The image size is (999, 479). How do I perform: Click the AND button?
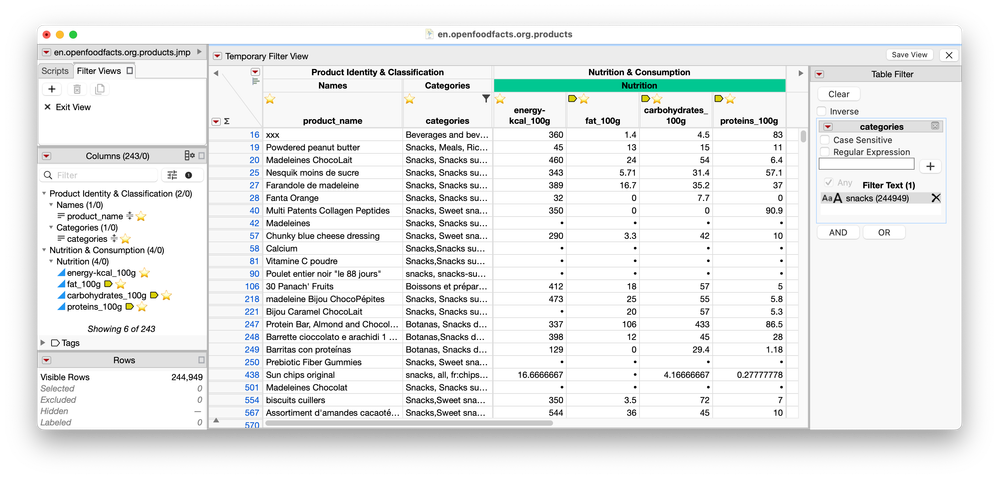click(x=838, y=232)
